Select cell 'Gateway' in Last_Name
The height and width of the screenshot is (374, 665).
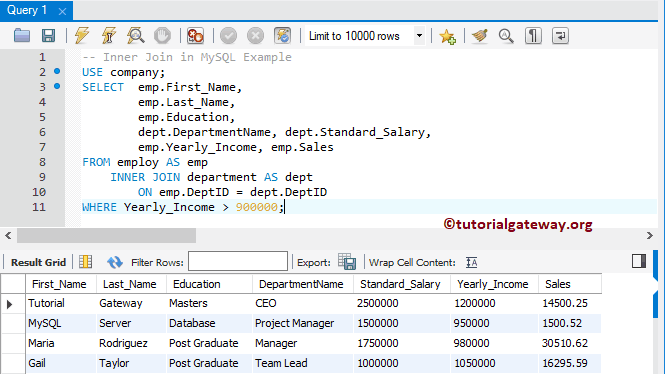pos(131,304)
